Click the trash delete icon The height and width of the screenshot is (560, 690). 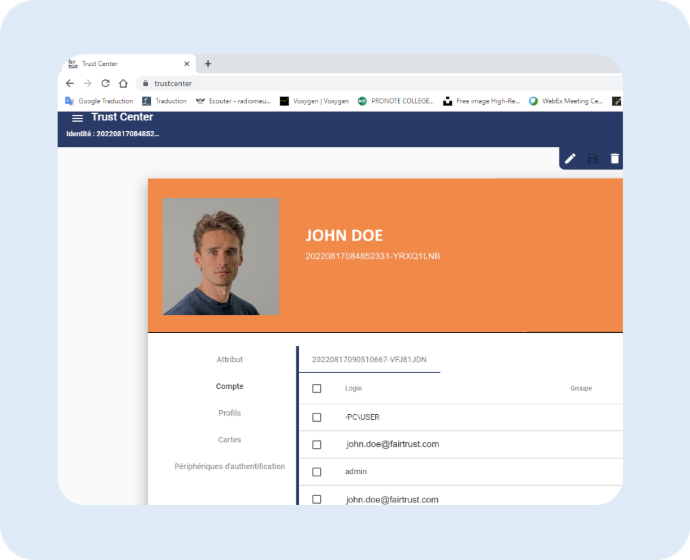[614, 158]
